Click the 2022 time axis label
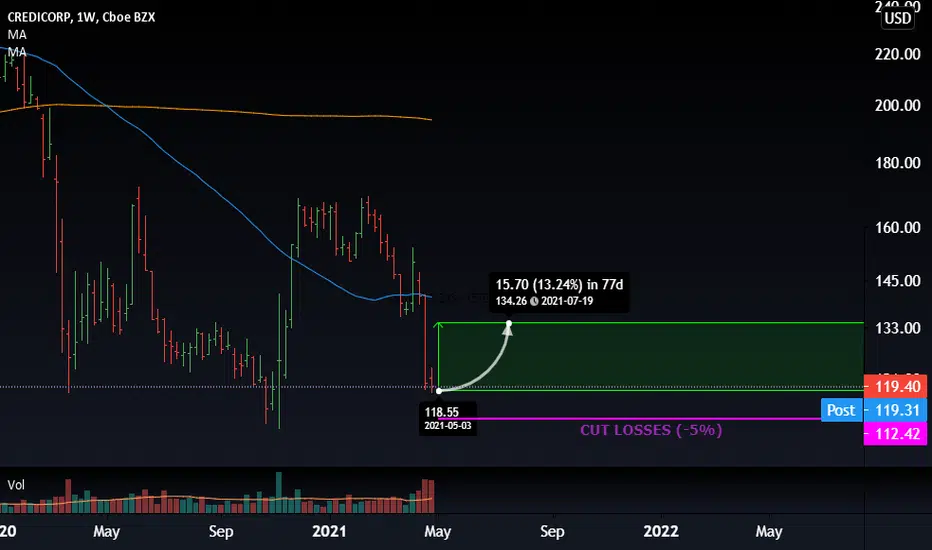The width and height of the screenshot is (932, 550). pos(660,531)
